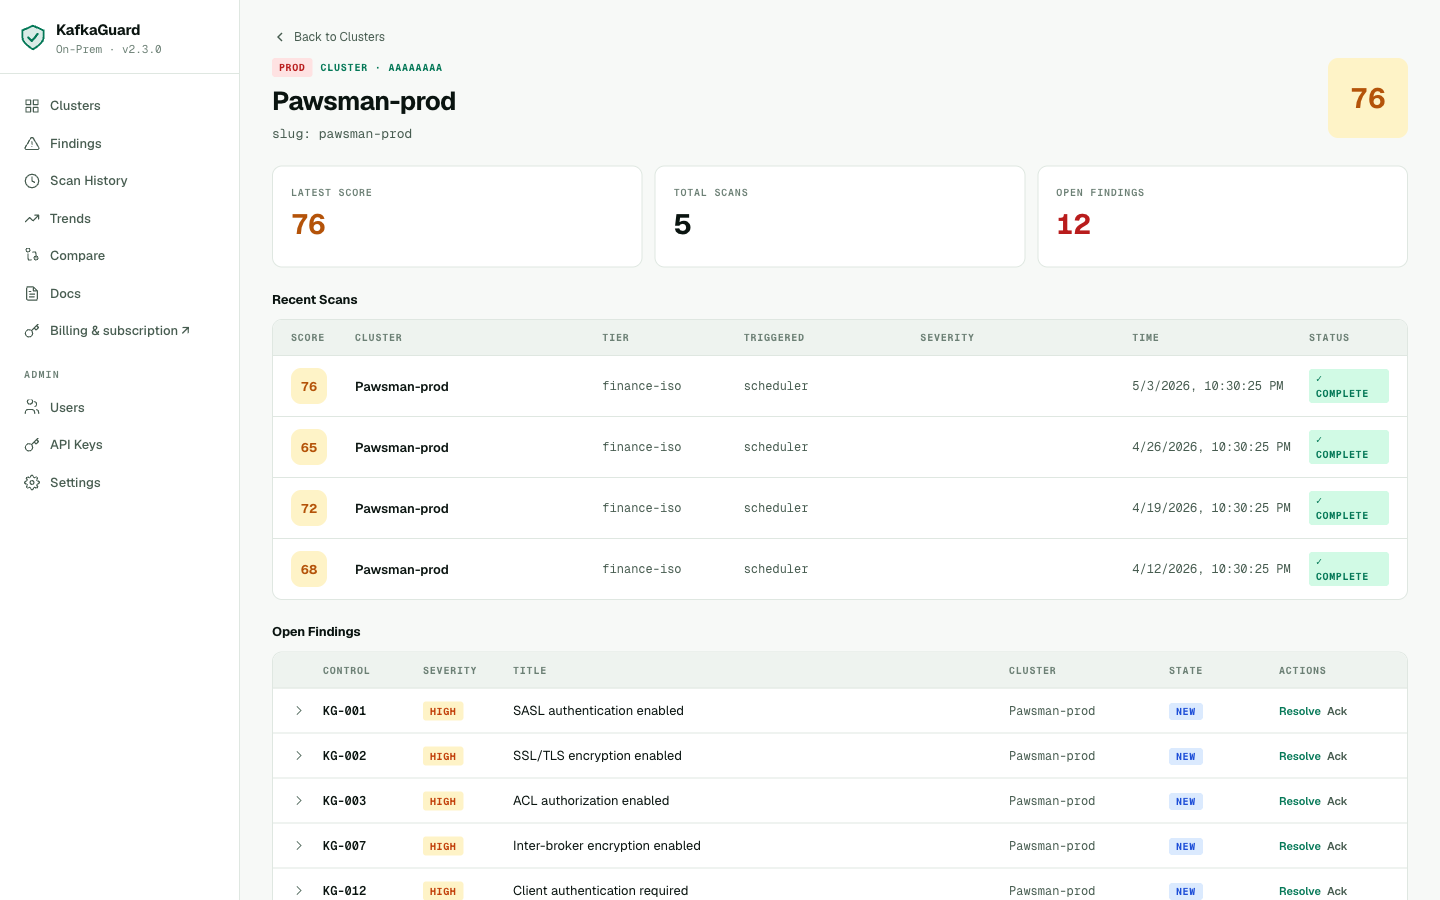Screen dimensions: 1440x900
Task: Click the Clusters grid icon
Action: click(32, 106)
